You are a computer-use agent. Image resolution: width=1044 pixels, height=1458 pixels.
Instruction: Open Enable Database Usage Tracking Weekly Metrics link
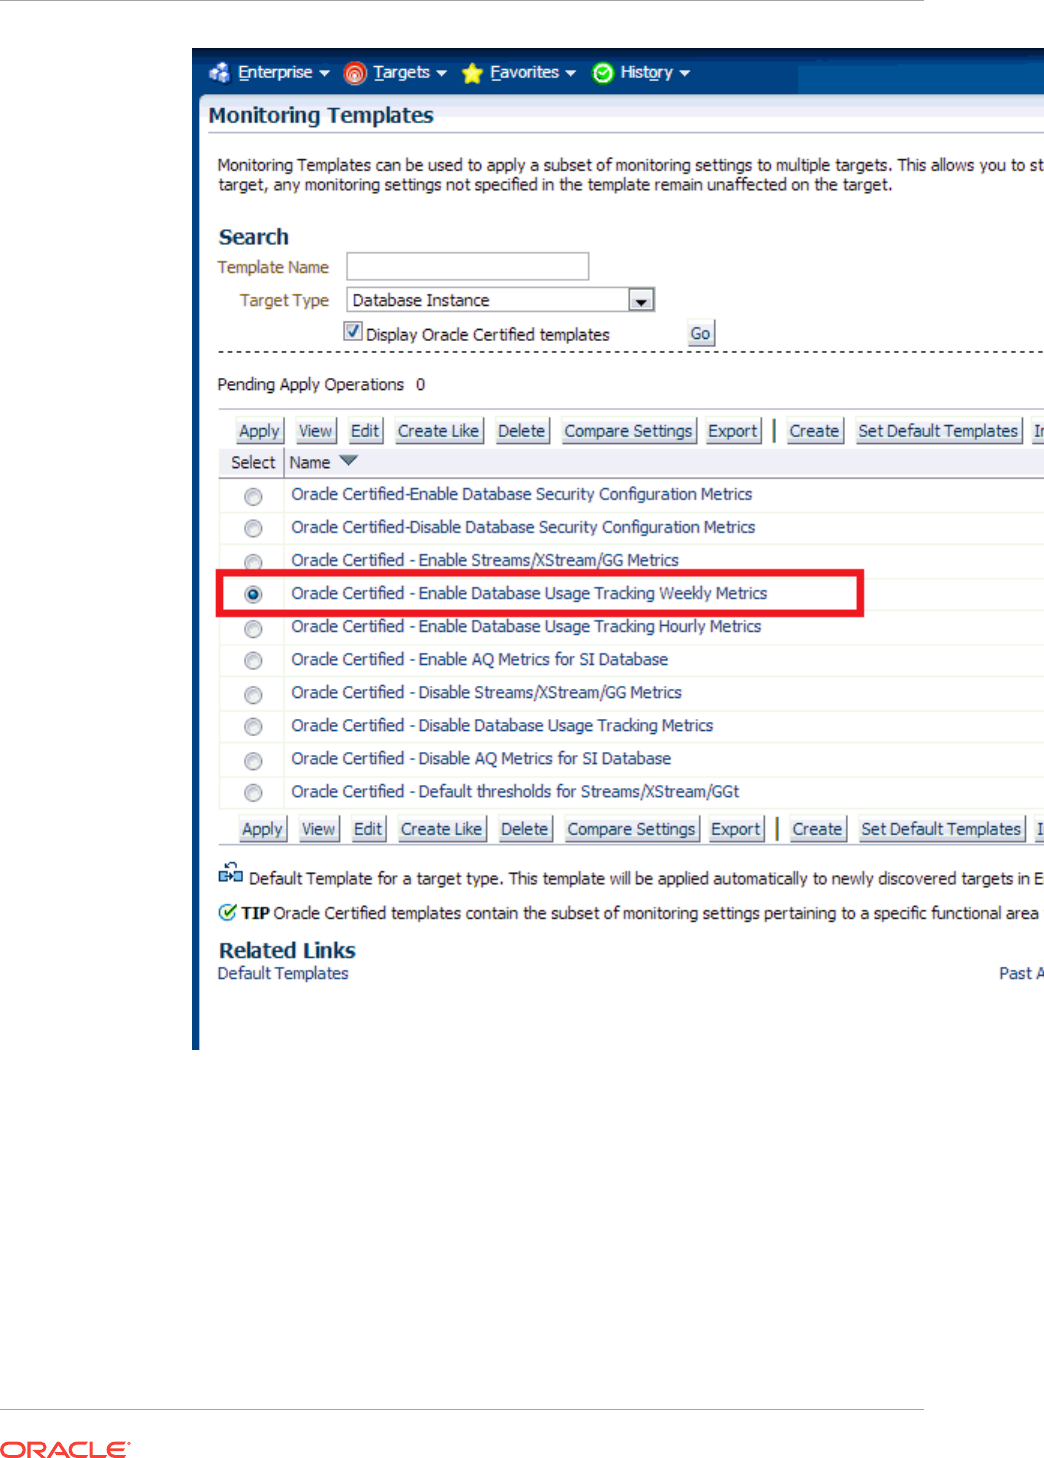point(529,593)
